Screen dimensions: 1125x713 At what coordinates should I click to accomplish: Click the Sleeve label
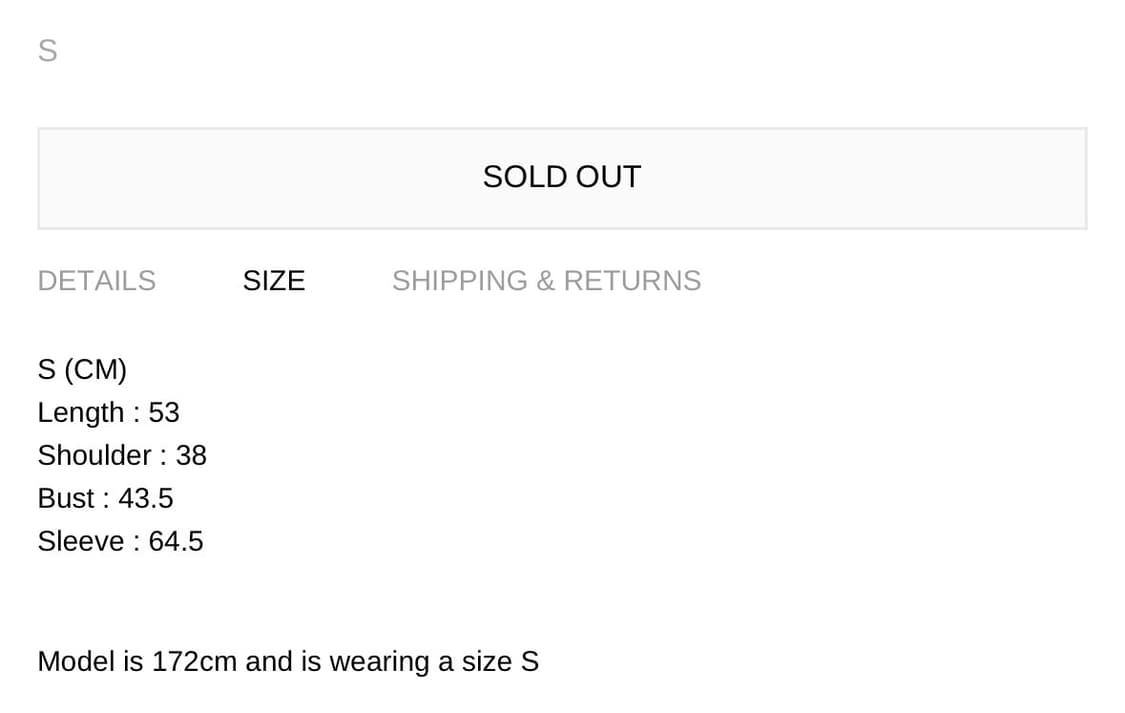click(x=80, y=542)
